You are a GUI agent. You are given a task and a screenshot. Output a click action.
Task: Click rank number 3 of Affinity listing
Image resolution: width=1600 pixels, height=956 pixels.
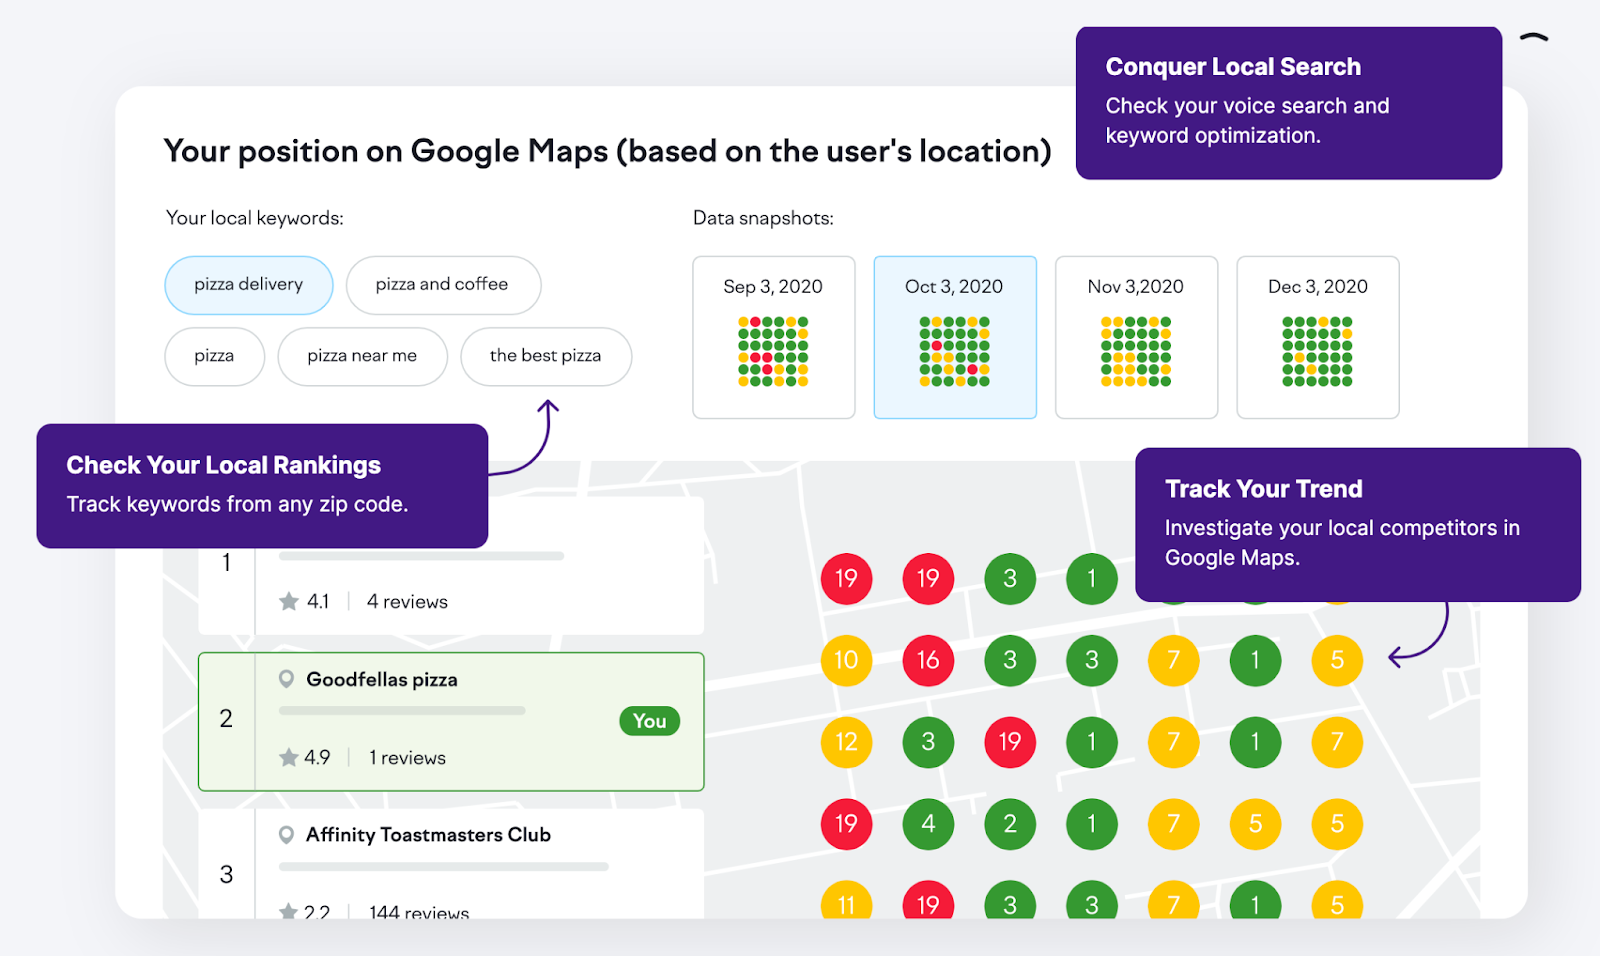(226, 874)
